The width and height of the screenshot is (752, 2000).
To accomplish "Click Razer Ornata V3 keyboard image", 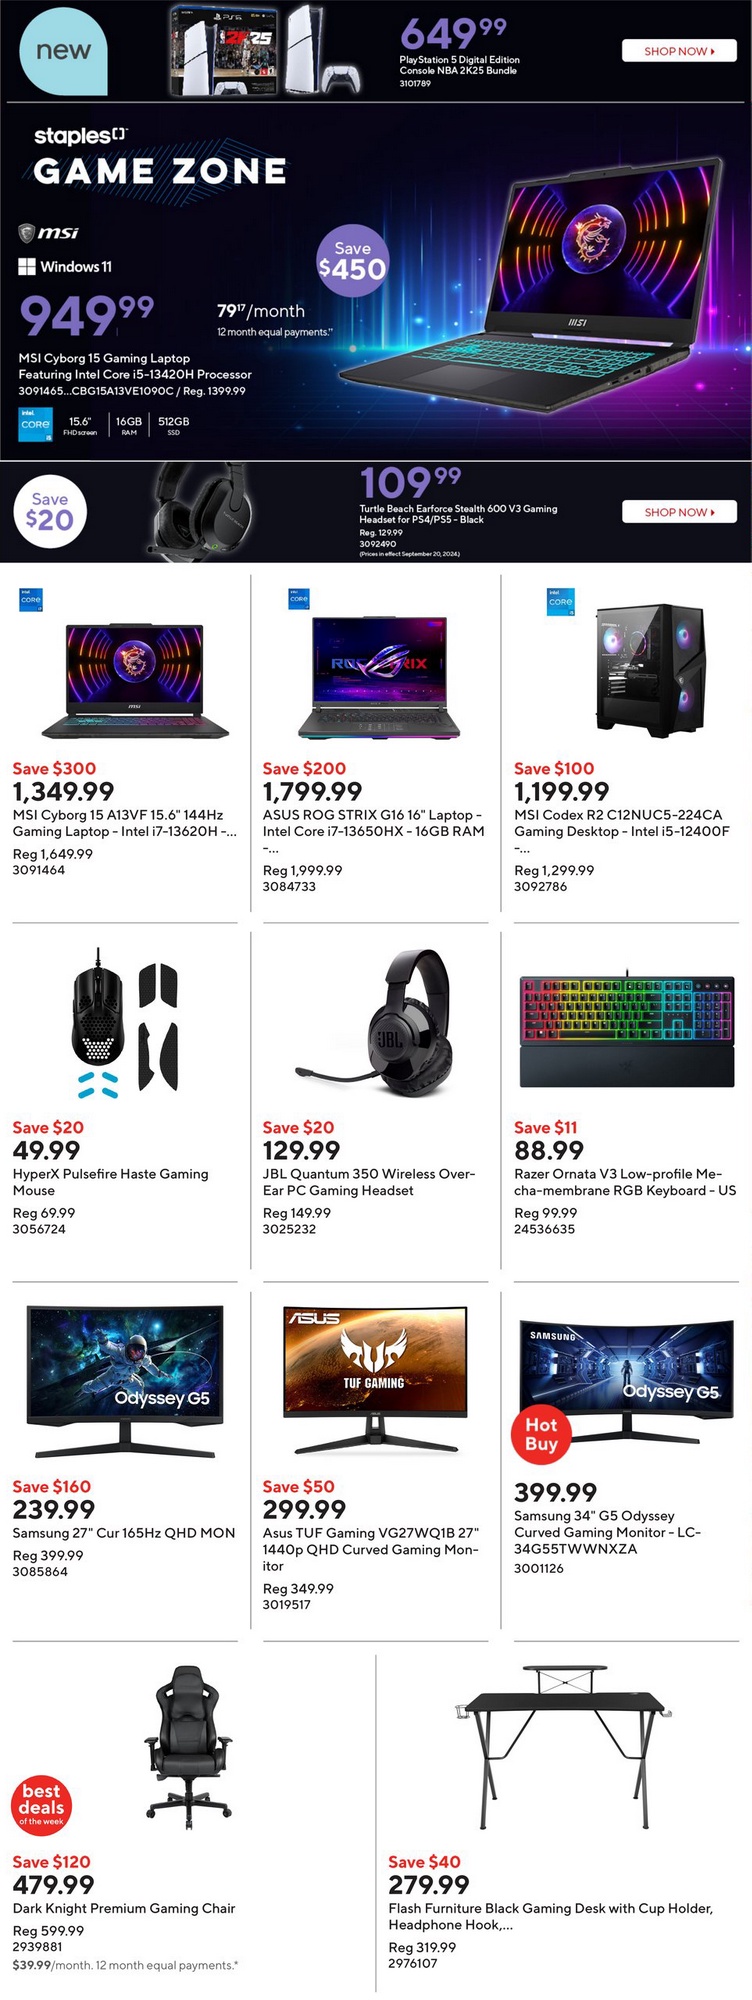I will pyautogui.click(x=627, y=1028).
